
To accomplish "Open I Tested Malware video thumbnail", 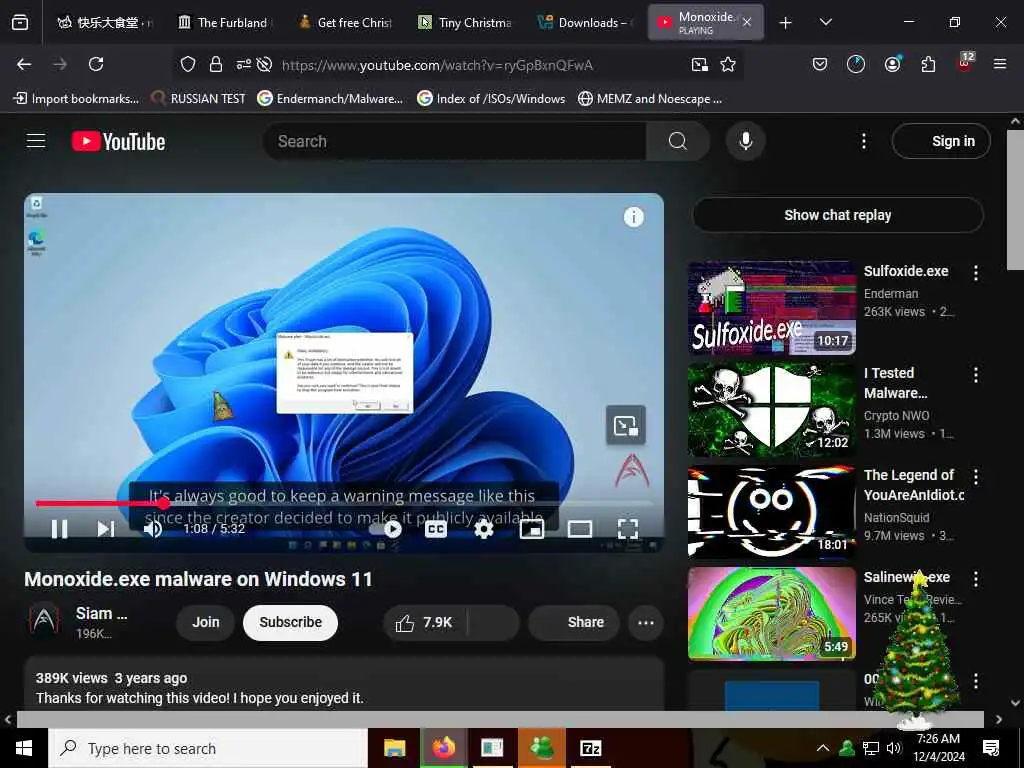I will coord(772,410).
